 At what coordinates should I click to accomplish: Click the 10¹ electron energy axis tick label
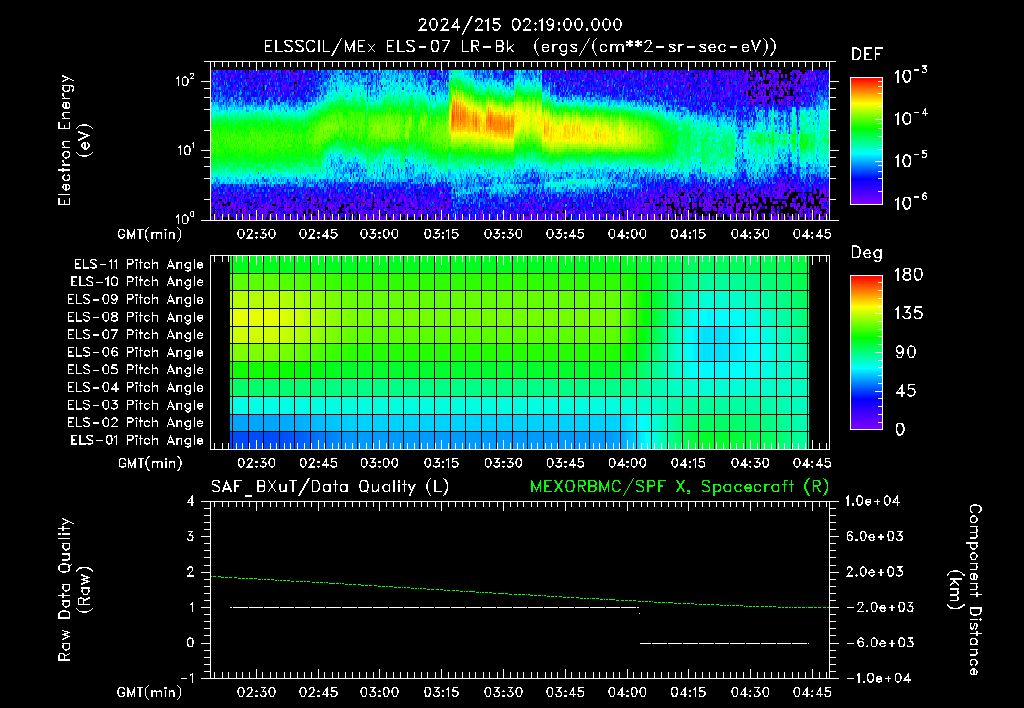tap(185, 150)
